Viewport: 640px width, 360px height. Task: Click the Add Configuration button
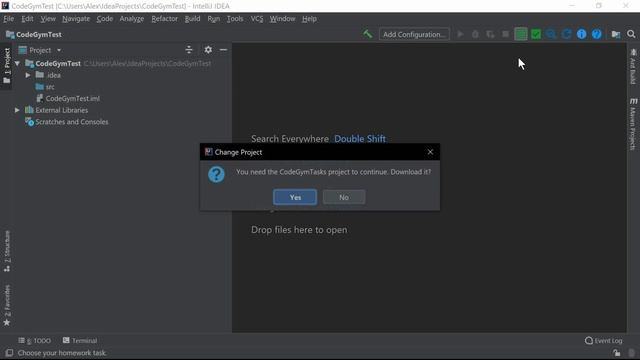tap(414, 34)
